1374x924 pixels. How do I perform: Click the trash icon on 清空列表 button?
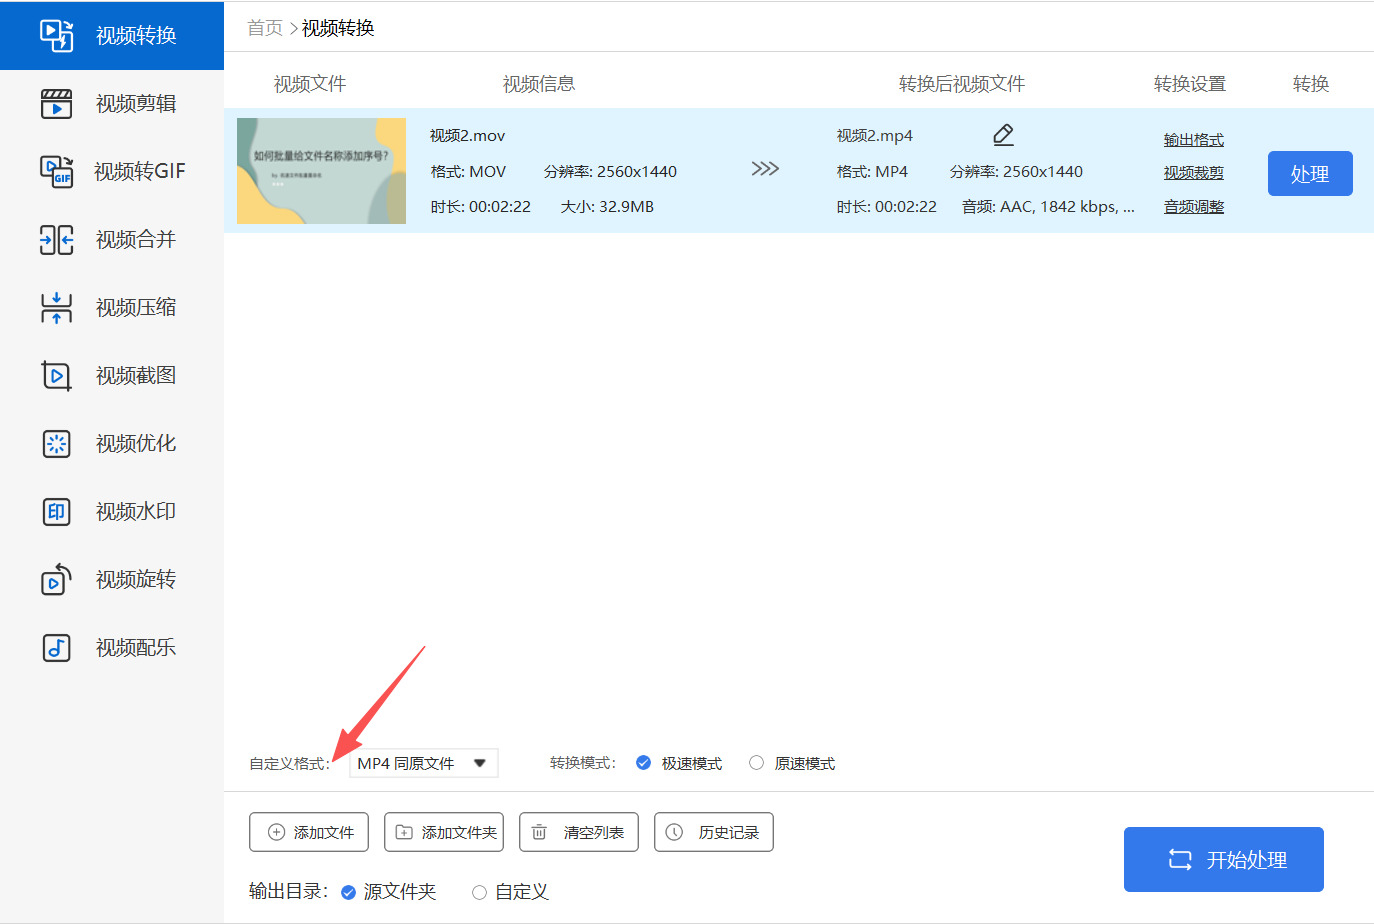tap(539, 832)
